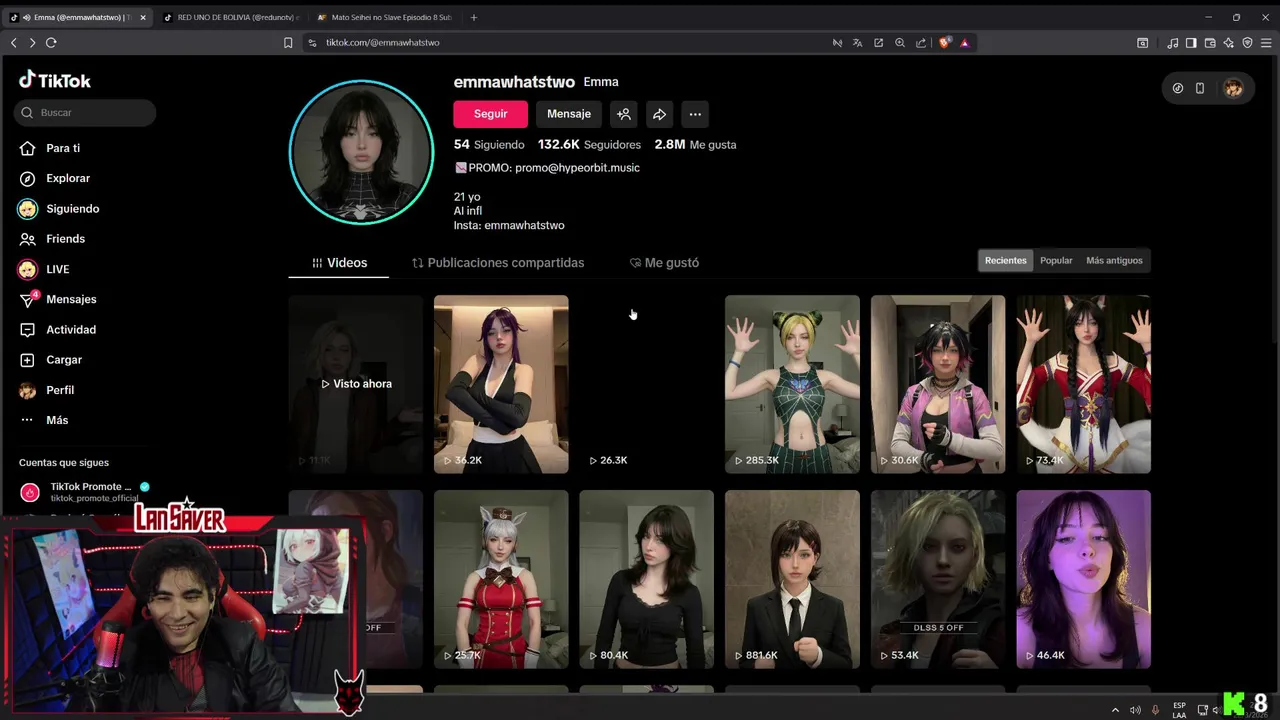The image size is (1280, 720).
Task: Select the Videos tab
Action: (x=339, y=263)
